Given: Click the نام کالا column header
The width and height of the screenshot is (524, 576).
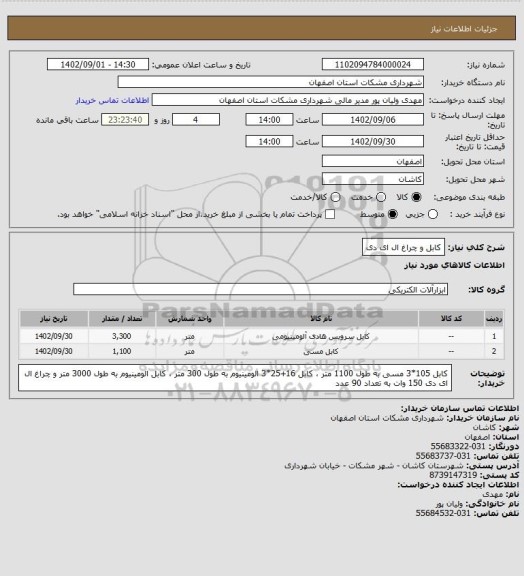Looking at the screenshot, I should (x=321, y=319).
